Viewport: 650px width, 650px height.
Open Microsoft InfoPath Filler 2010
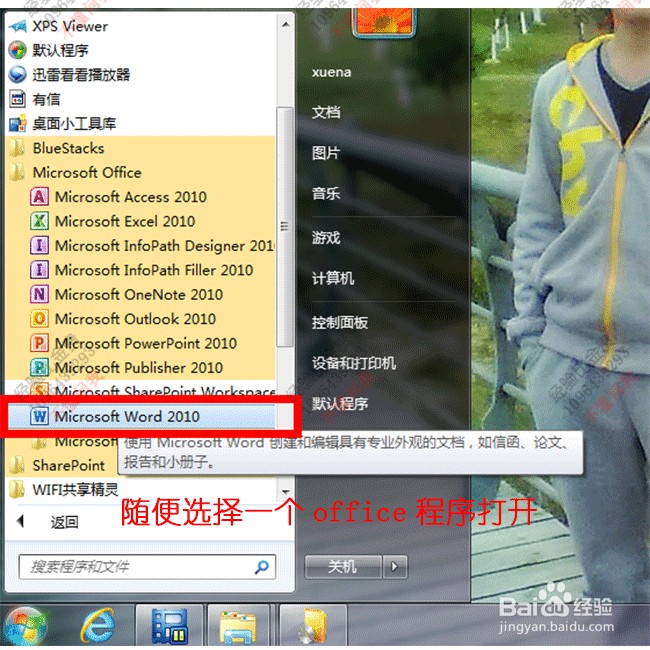(141, 270)
